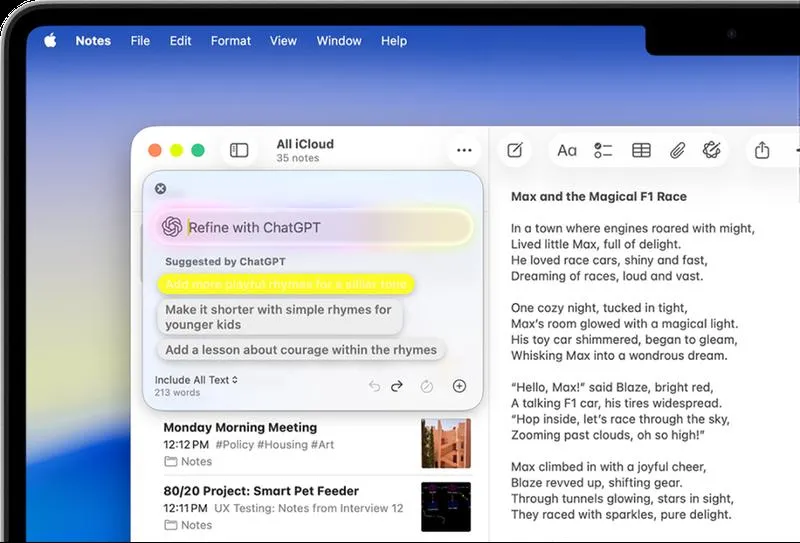This screenshot has height=543, width=800.
Task: Expand the Include All Text selector
Action: tap(196, 380)
